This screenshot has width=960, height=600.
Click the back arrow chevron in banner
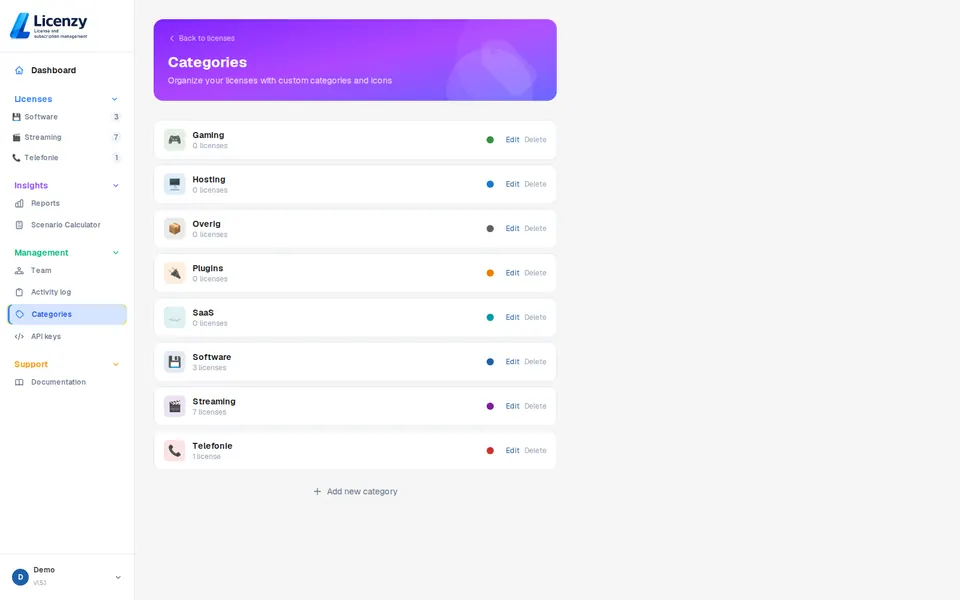point(172,38)
